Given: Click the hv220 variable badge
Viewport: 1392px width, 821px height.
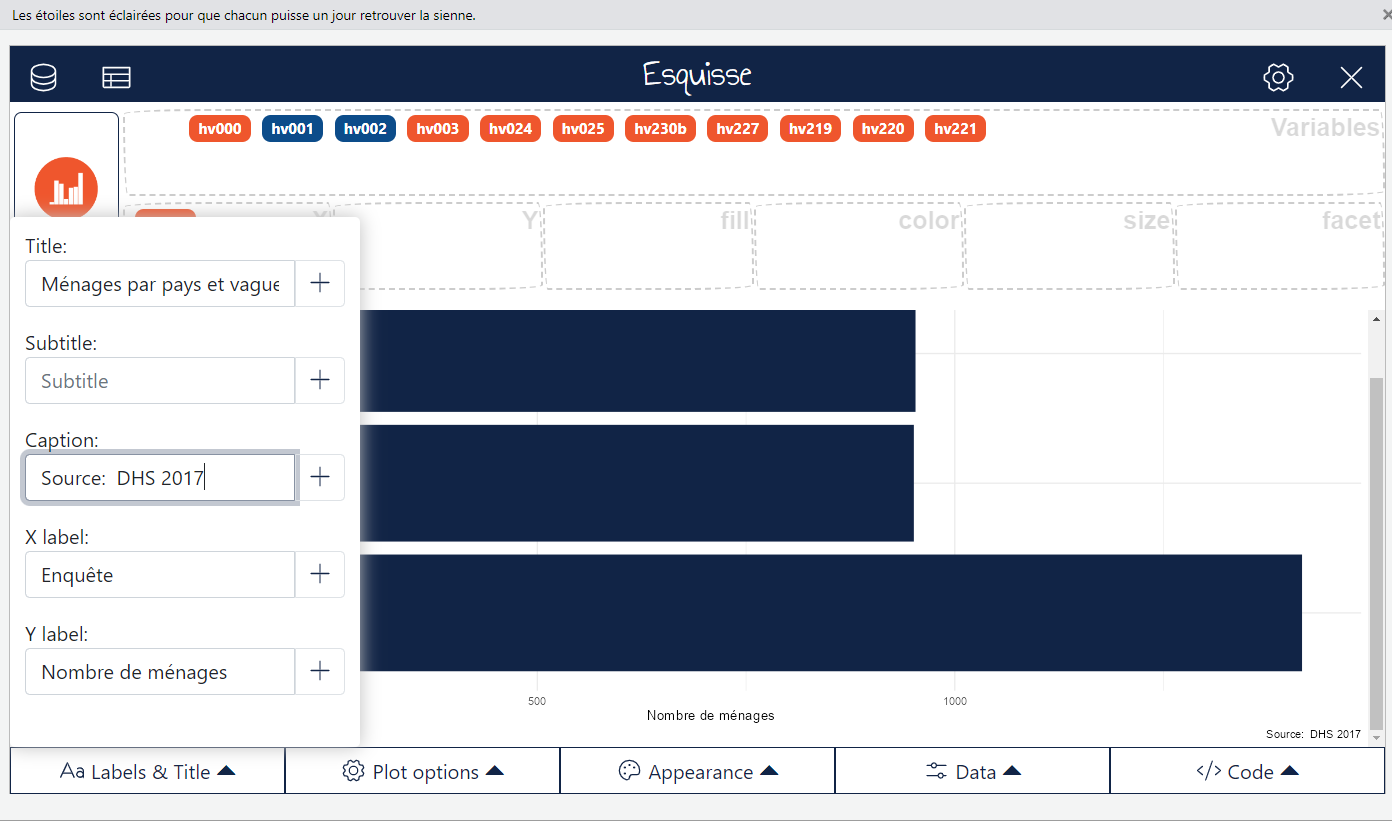Looking at the screenshot, I should click(883, 128).
